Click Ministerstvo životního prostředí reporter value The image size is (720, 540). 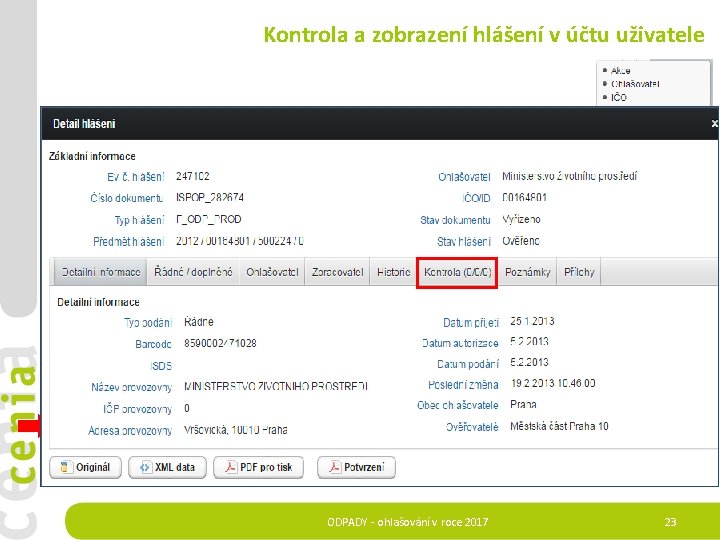click(x=569, y=176)
